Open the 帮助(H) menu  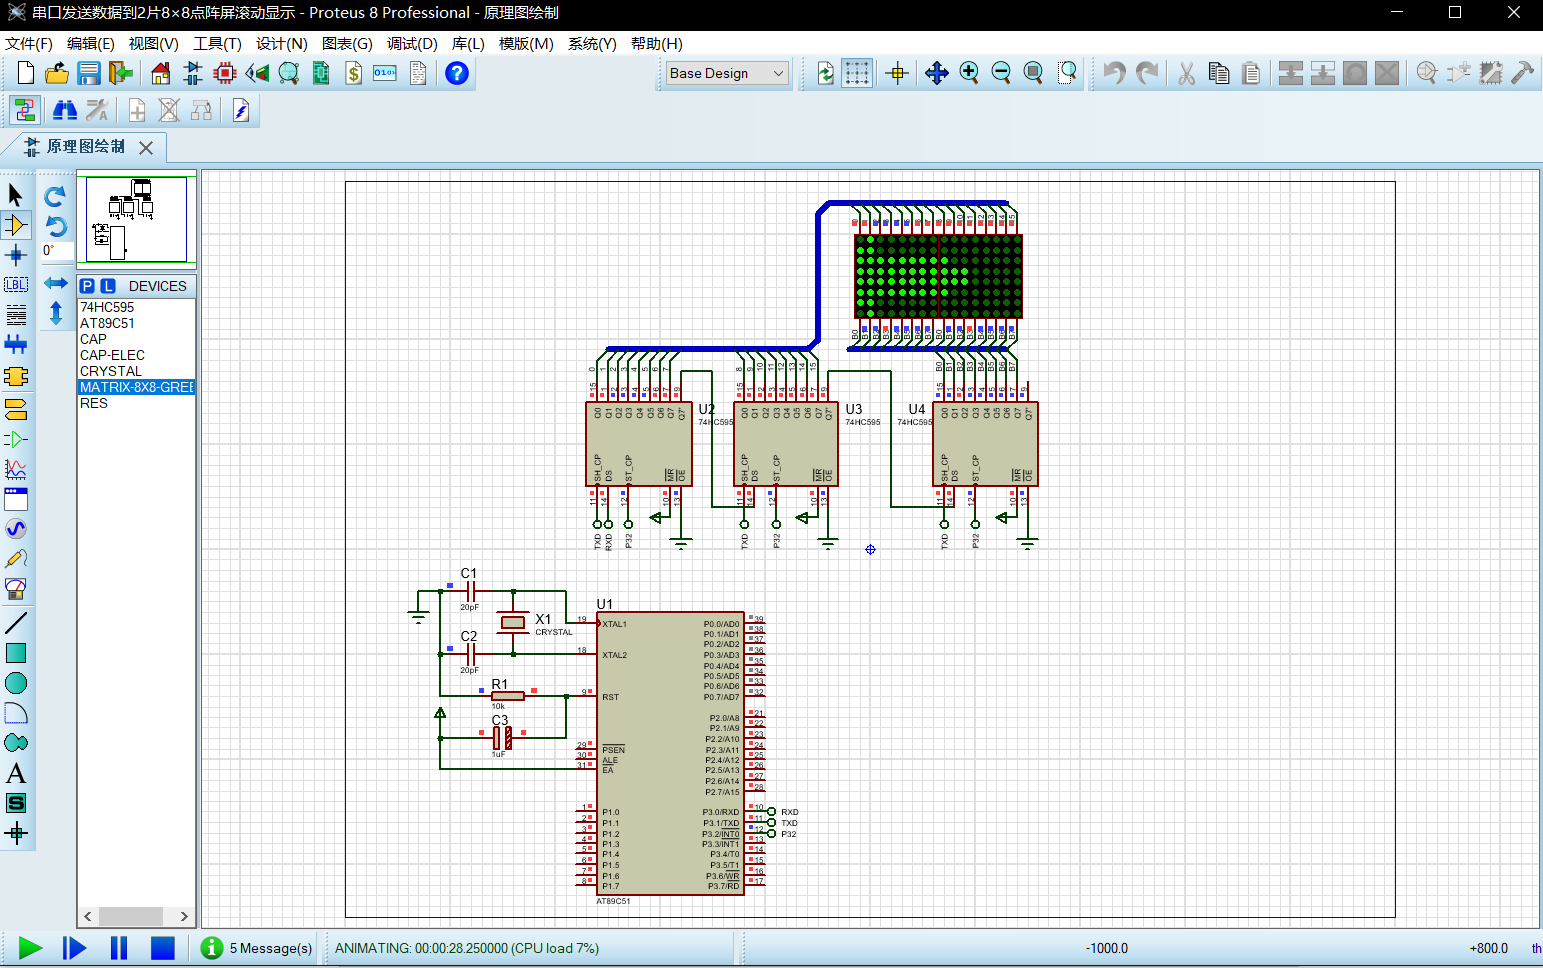coord(656,44)
